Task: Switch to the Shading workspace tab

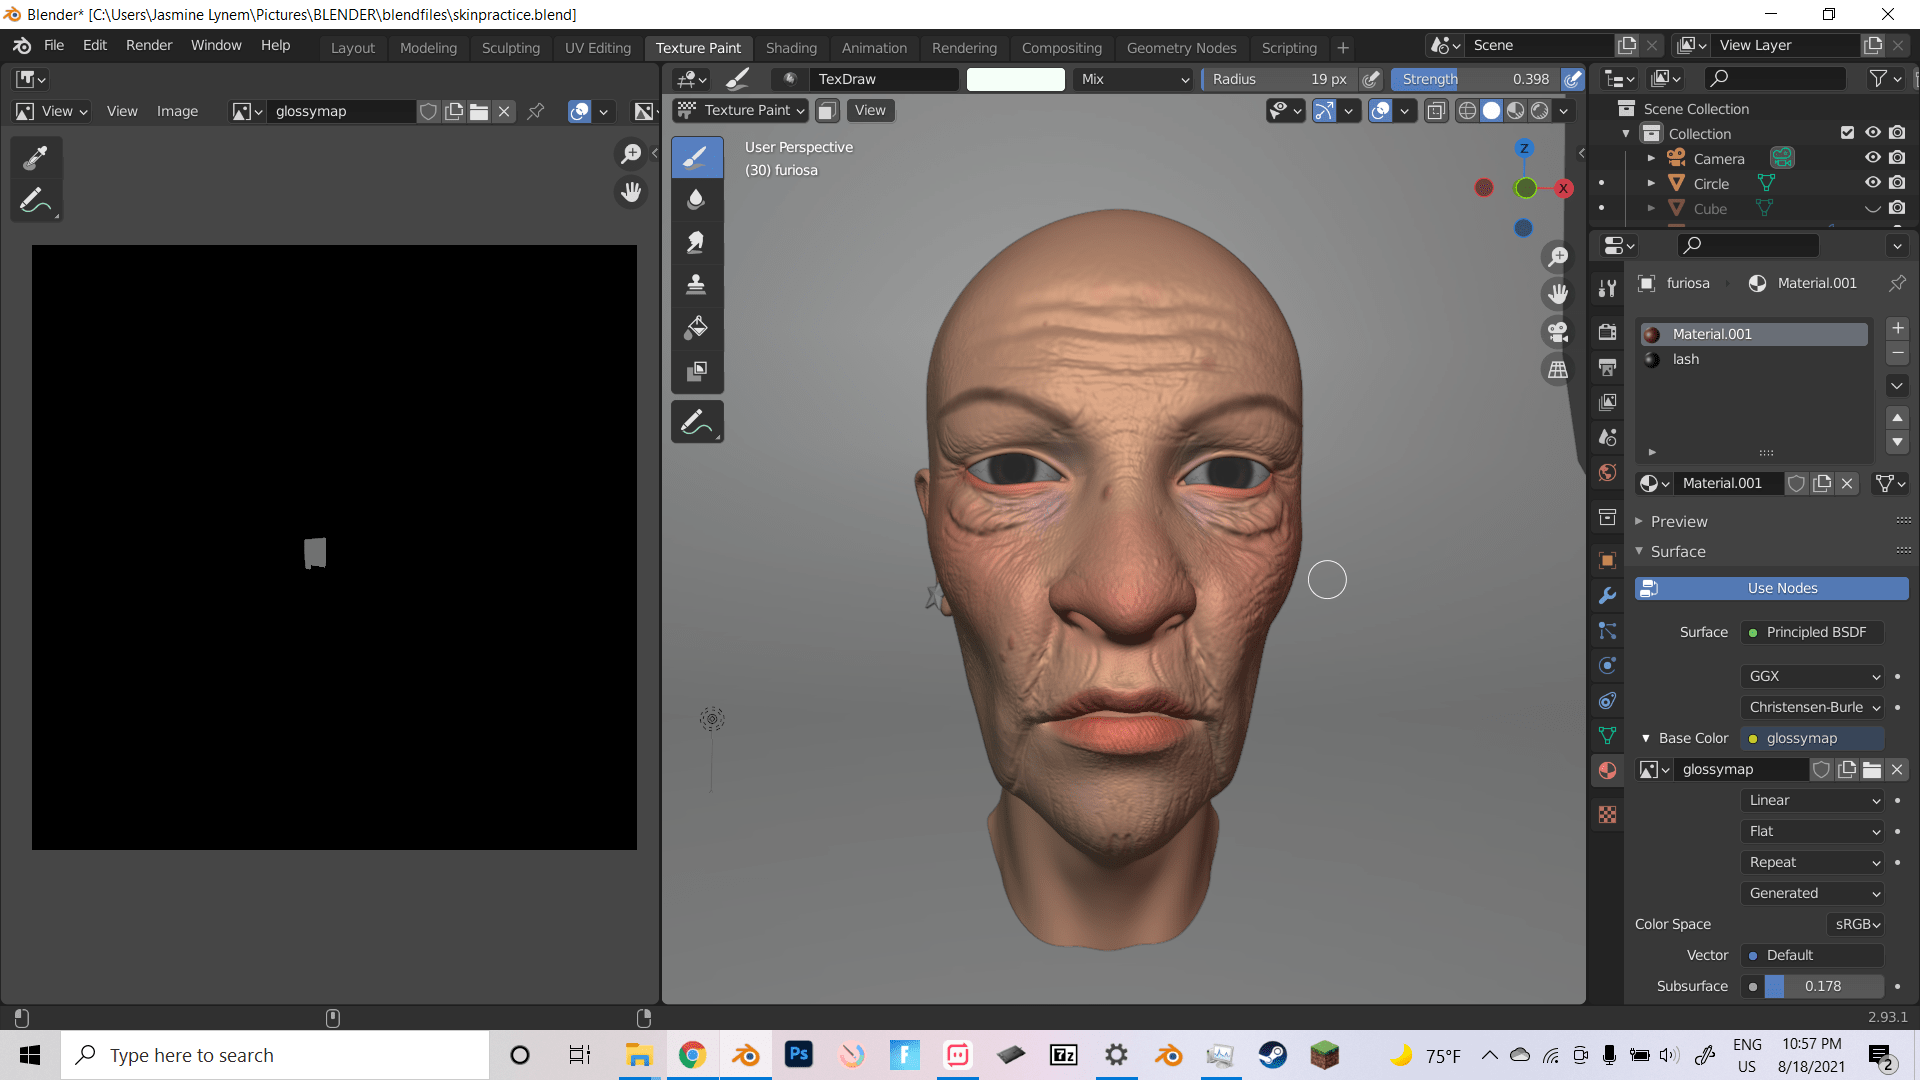Action: click(x=791, y=47)
